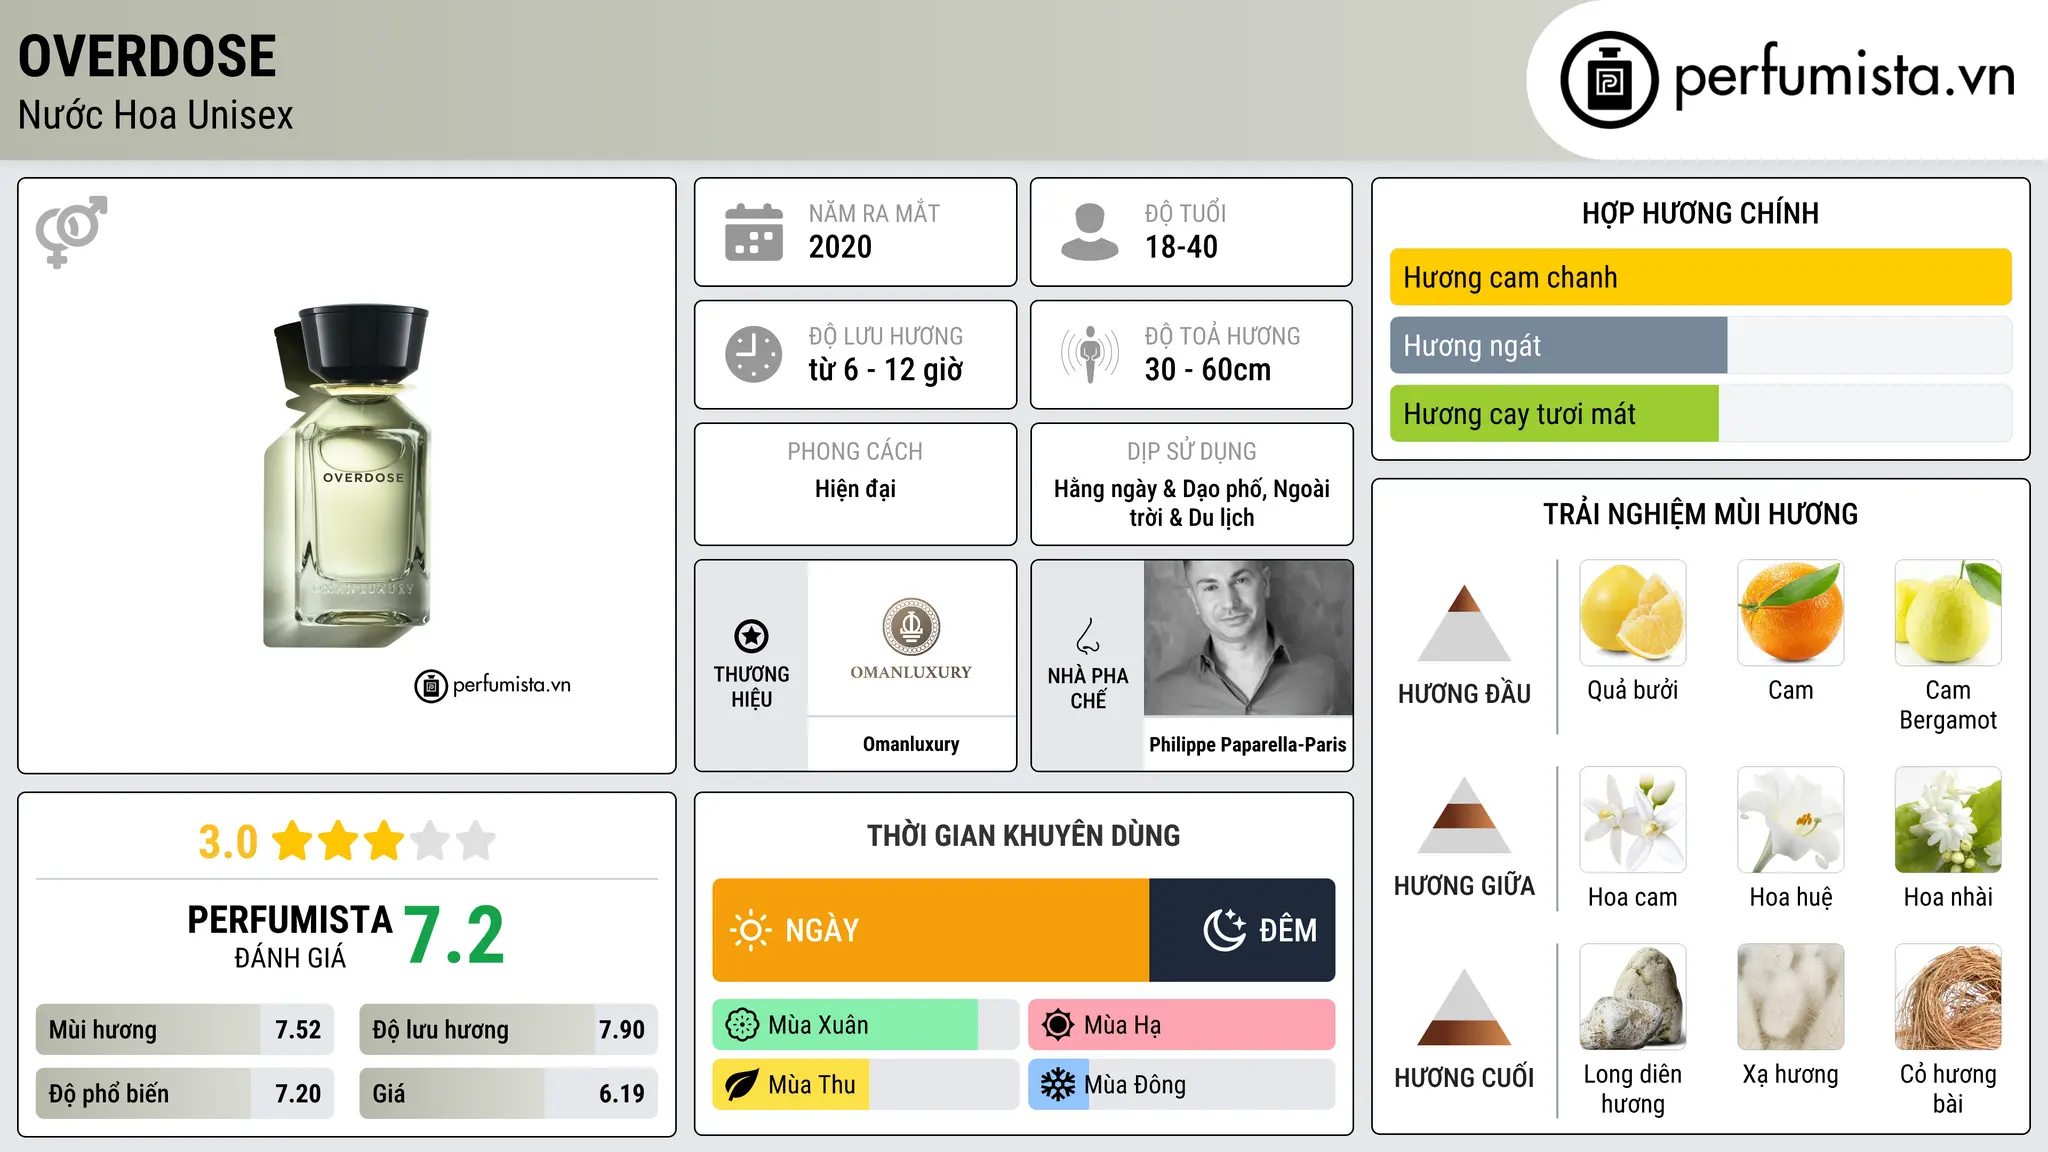This screenshot has width=2048, height=1152.
Task: Click the clock icon for longevity
Action: pos(754,354)
